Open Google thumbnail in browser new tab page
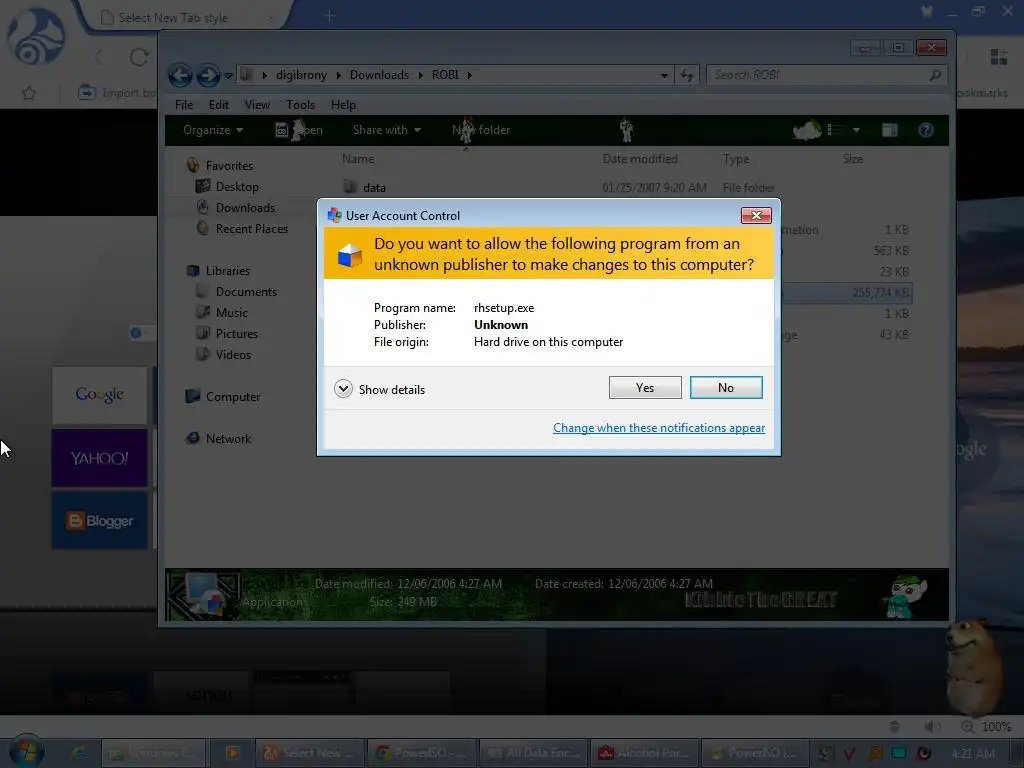 99,394
